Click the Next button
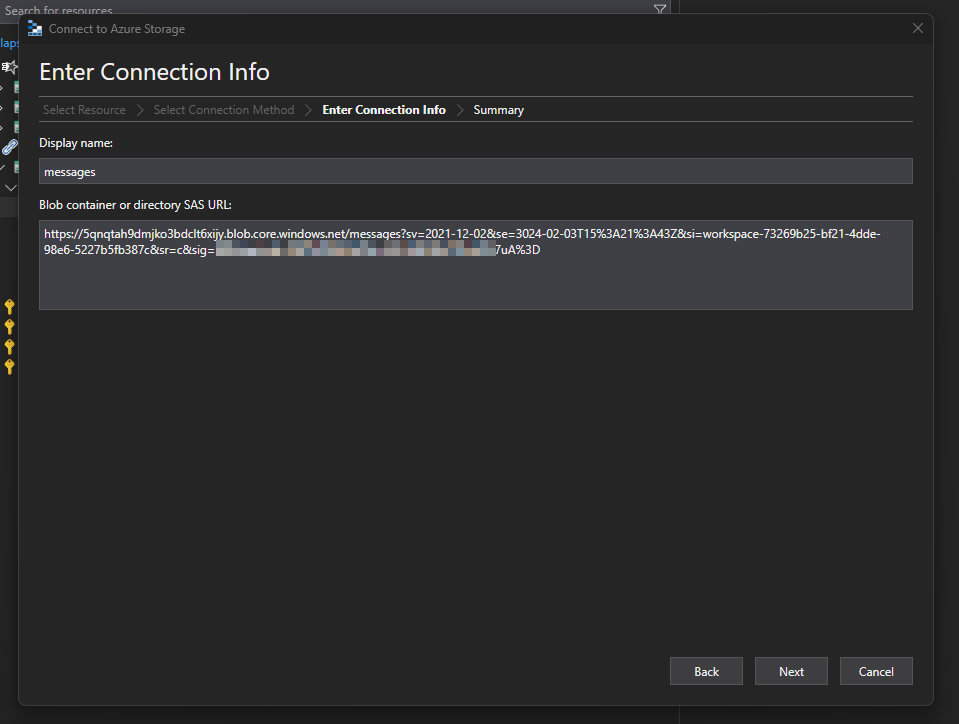 (791, 671)
